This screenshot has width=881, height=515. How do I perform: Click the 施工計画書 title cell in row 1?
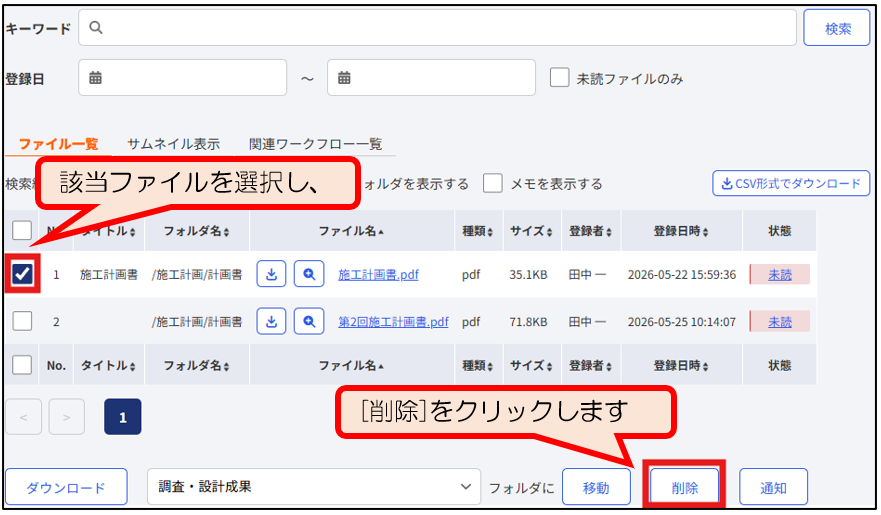pyautogui.click(x=108, y=275)
